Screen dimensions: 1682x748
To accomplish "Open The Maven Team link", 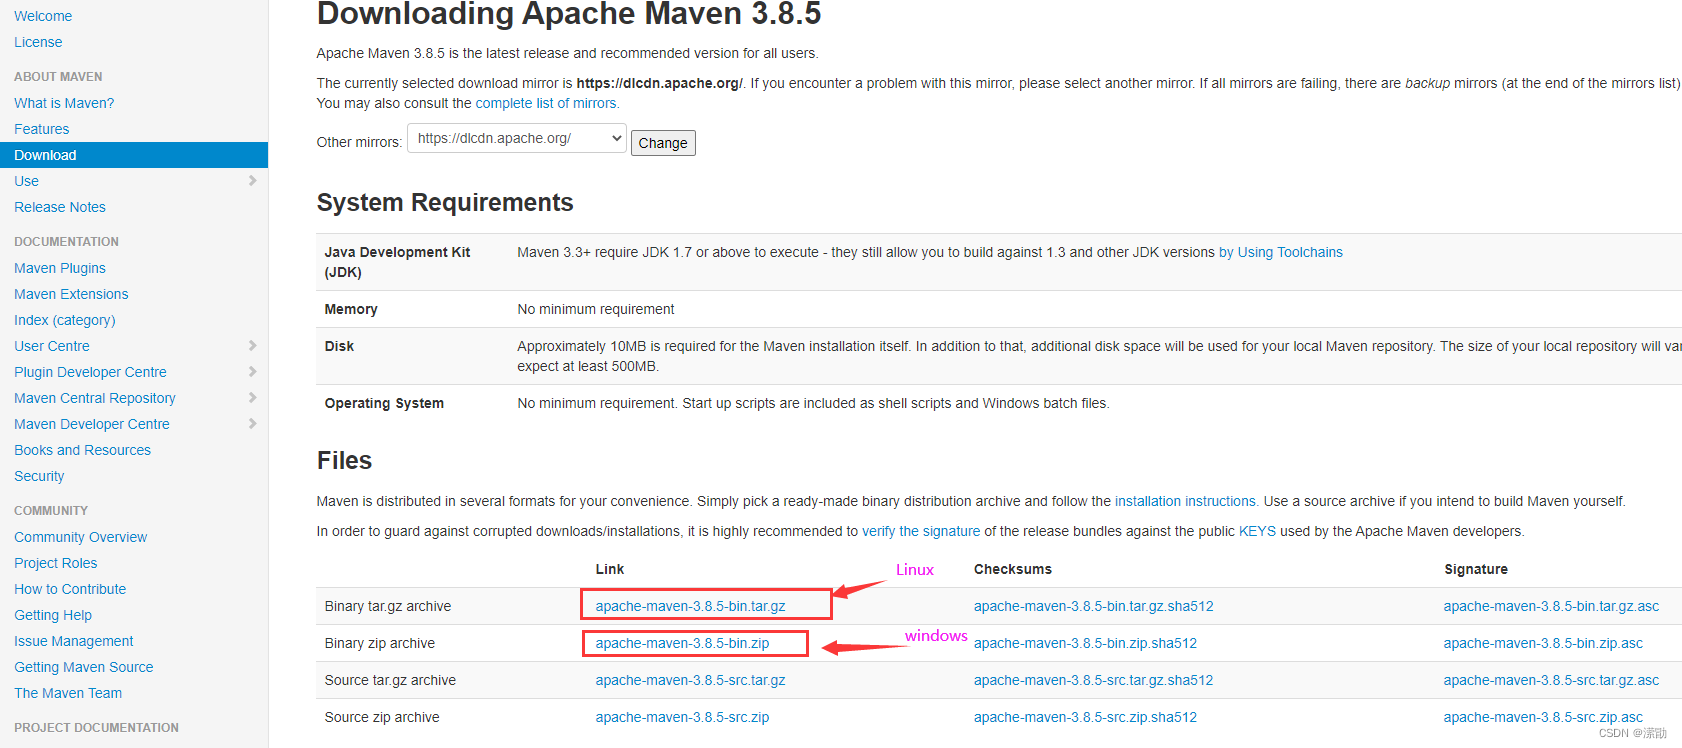I will pos(68,693).
